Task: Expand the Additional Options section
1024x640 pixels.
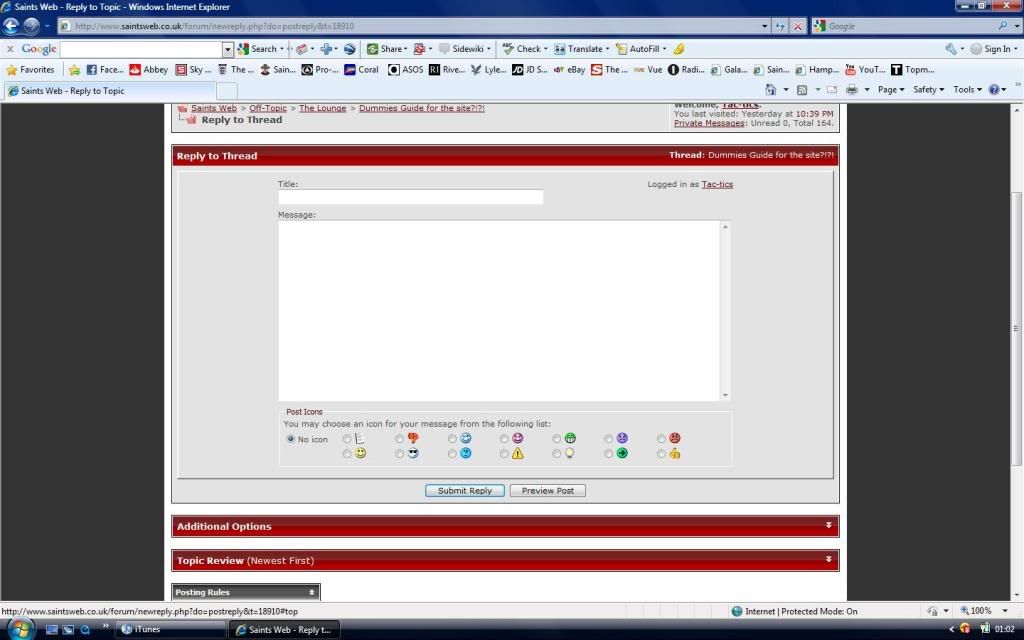Action: (x=505, y=526)
